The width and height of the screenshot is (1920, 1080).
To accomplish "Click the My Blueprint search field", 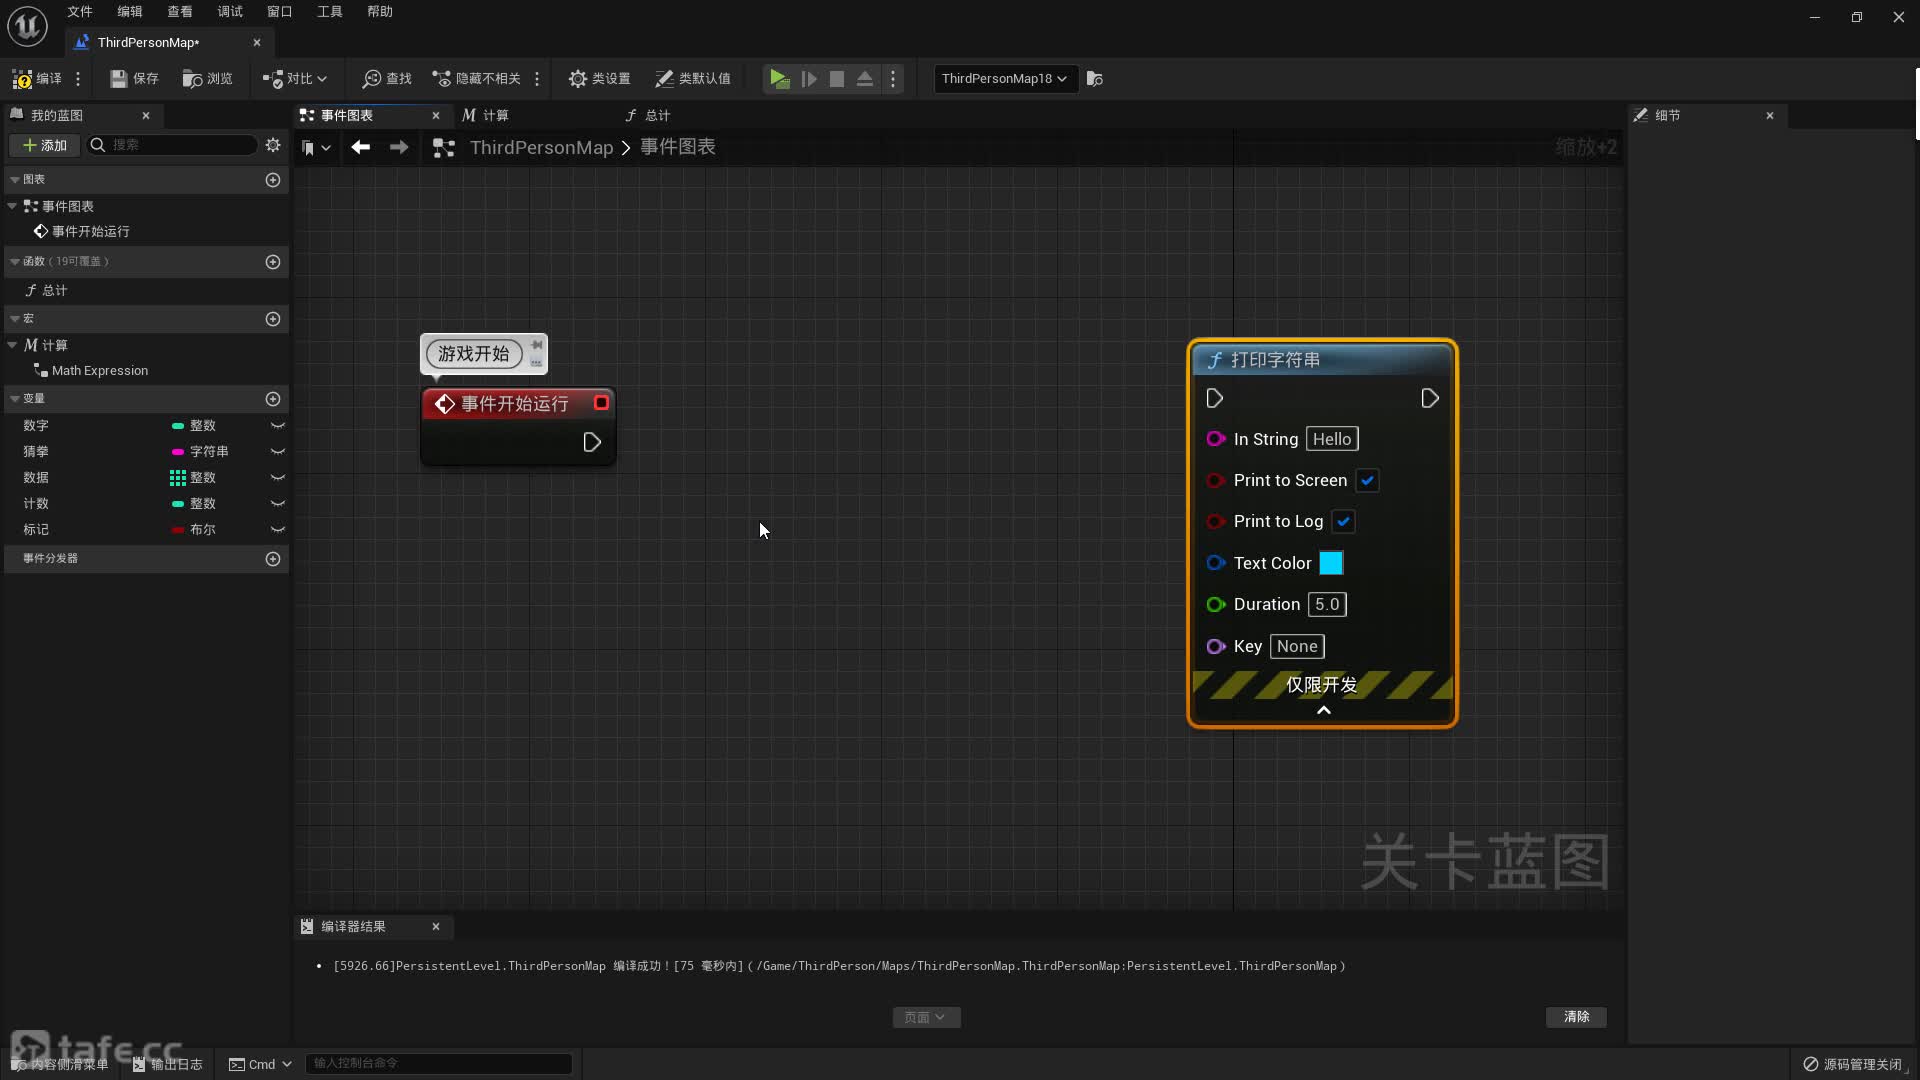I will tap(172, 145).
